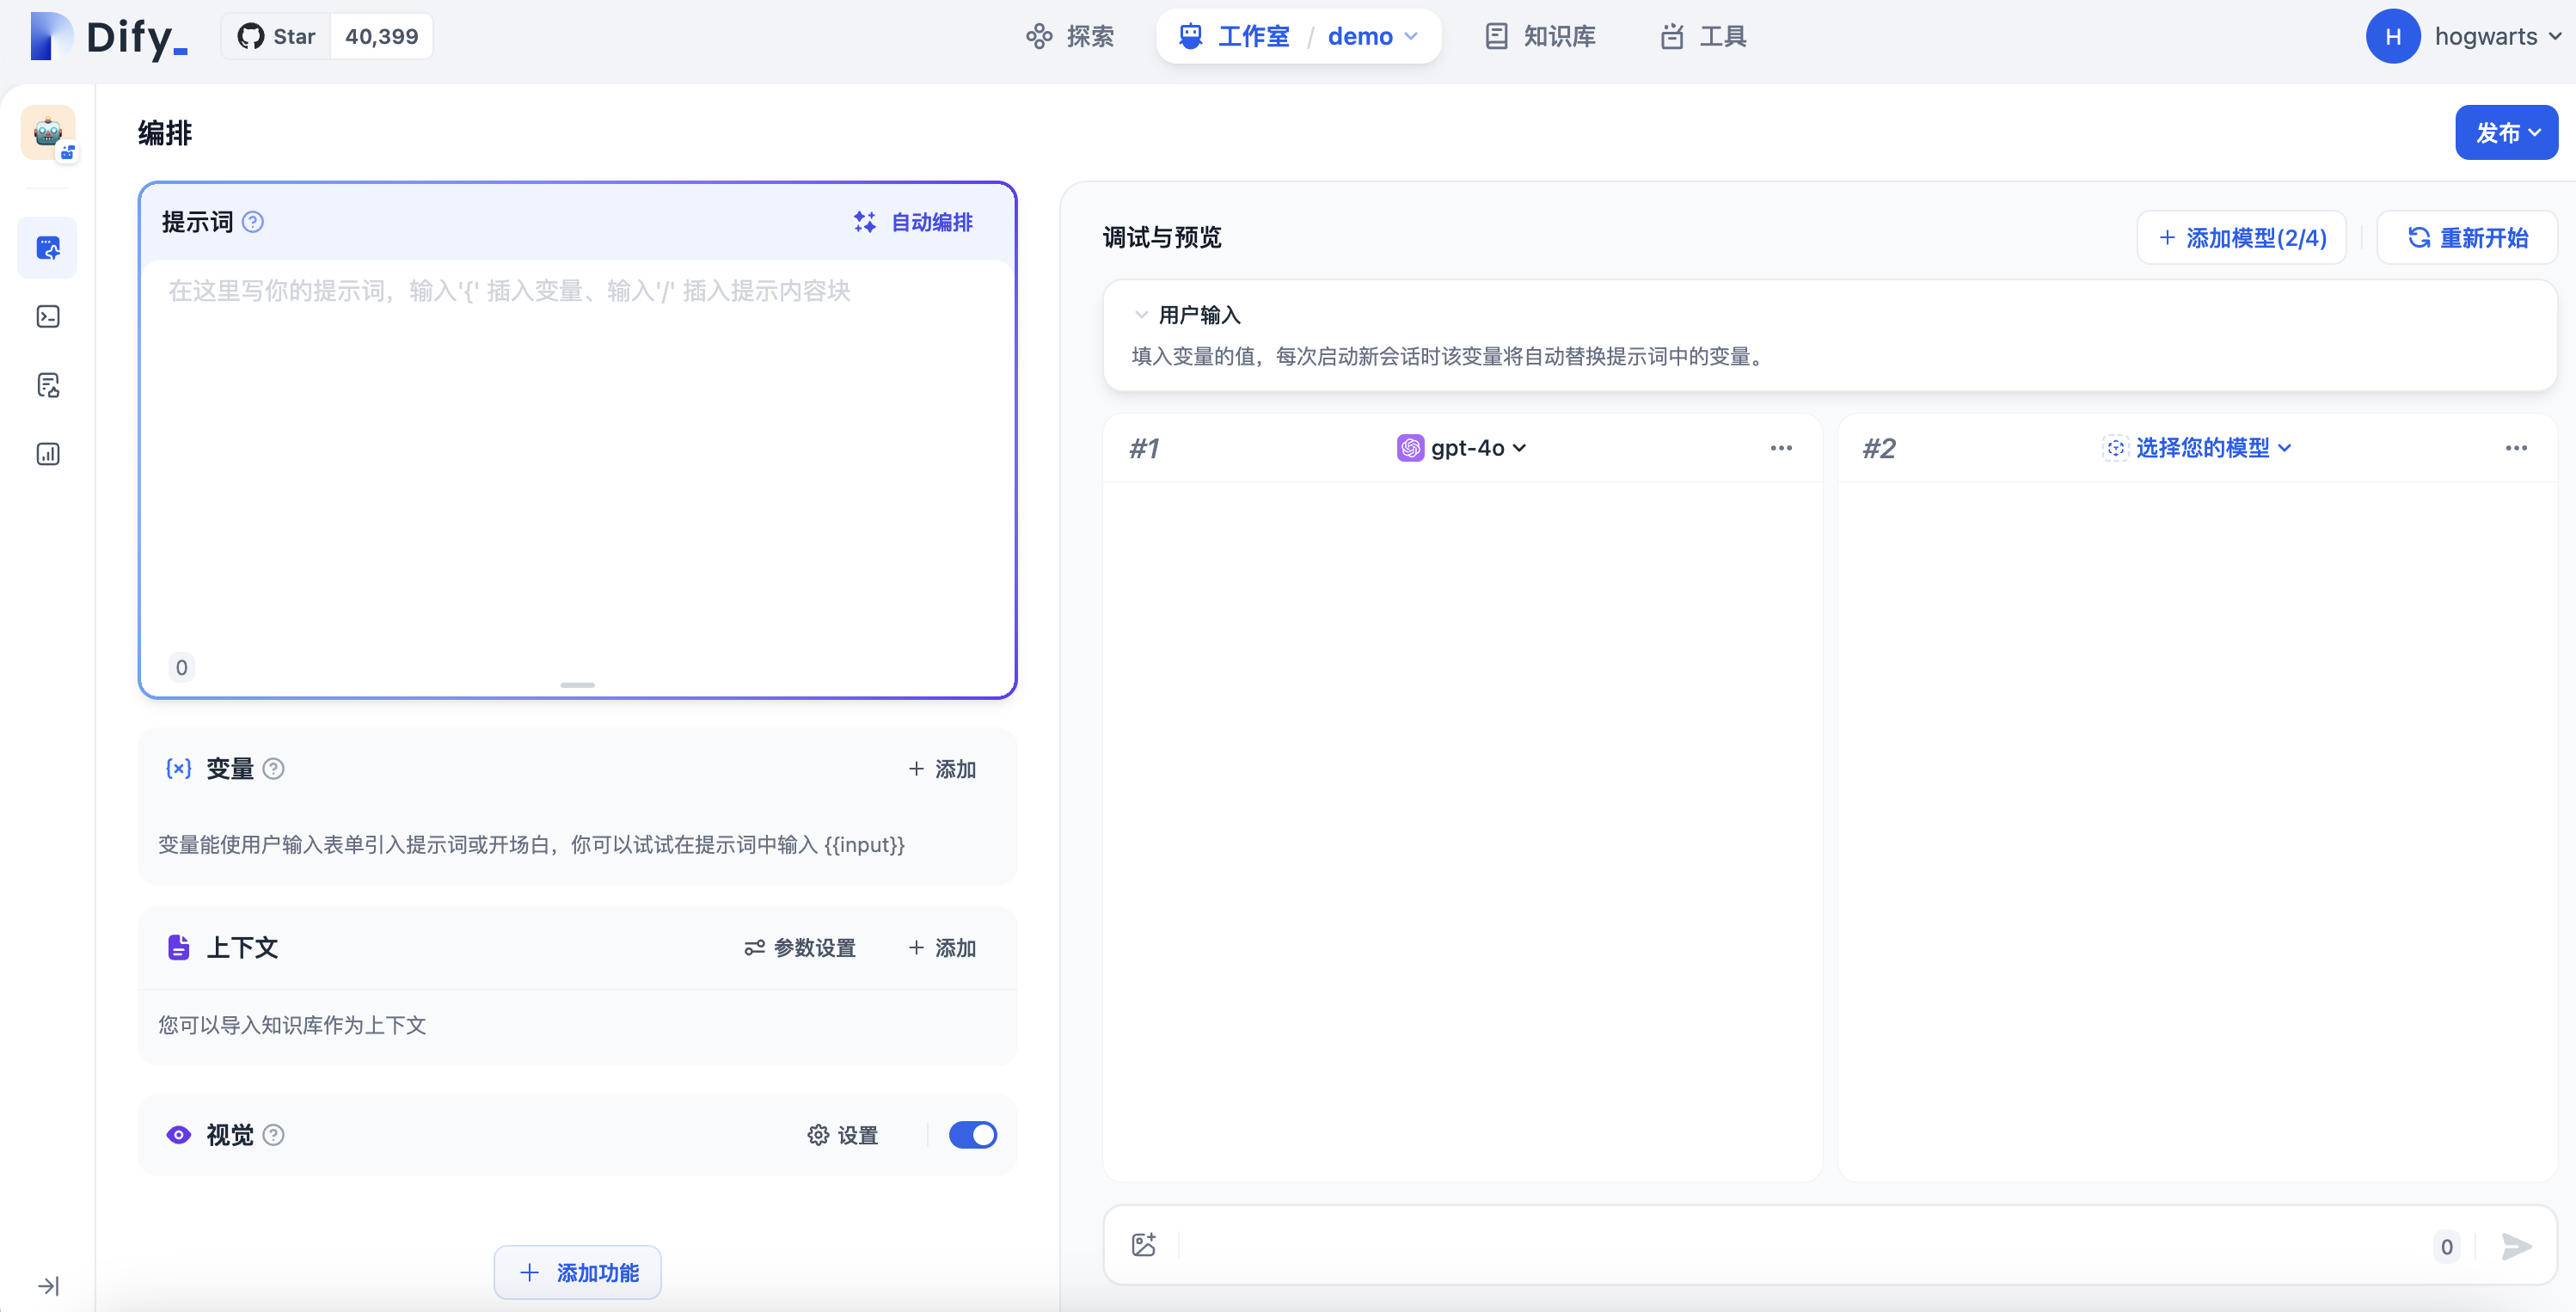The width and height of the screenshot is (2576, 1312).
Task: Open the 发布 publish dropdown
Action: pos(2505,132)
